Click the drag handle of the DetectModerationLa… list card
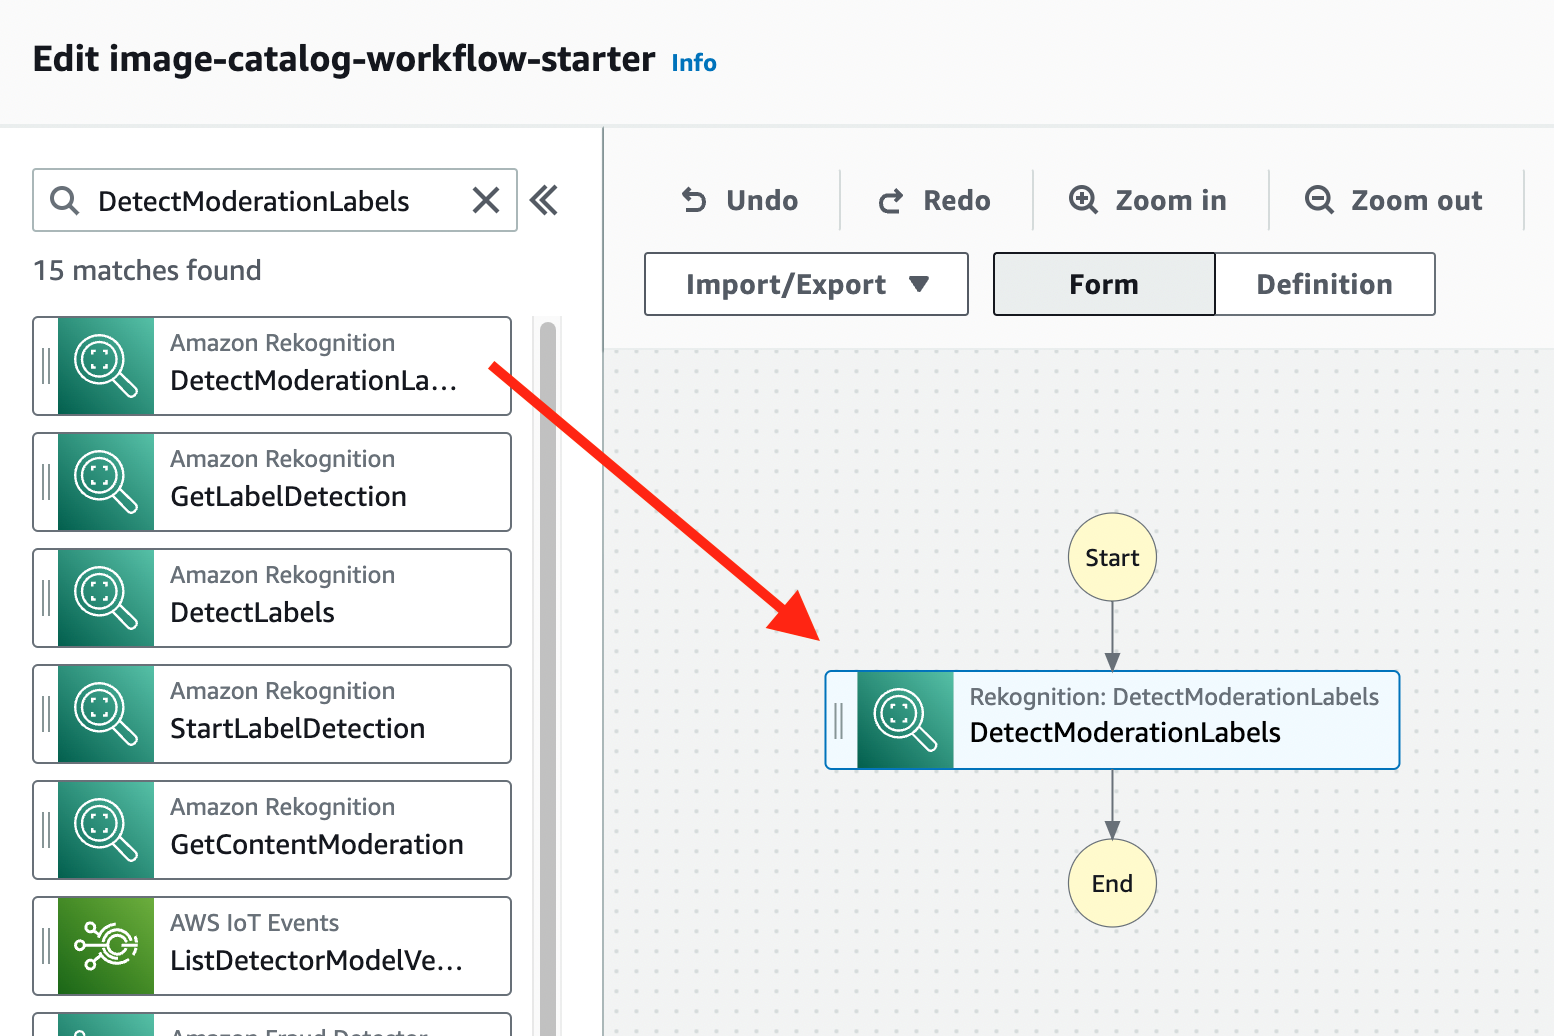The height and width of the screenshot is (1036, 1554). 46,366
